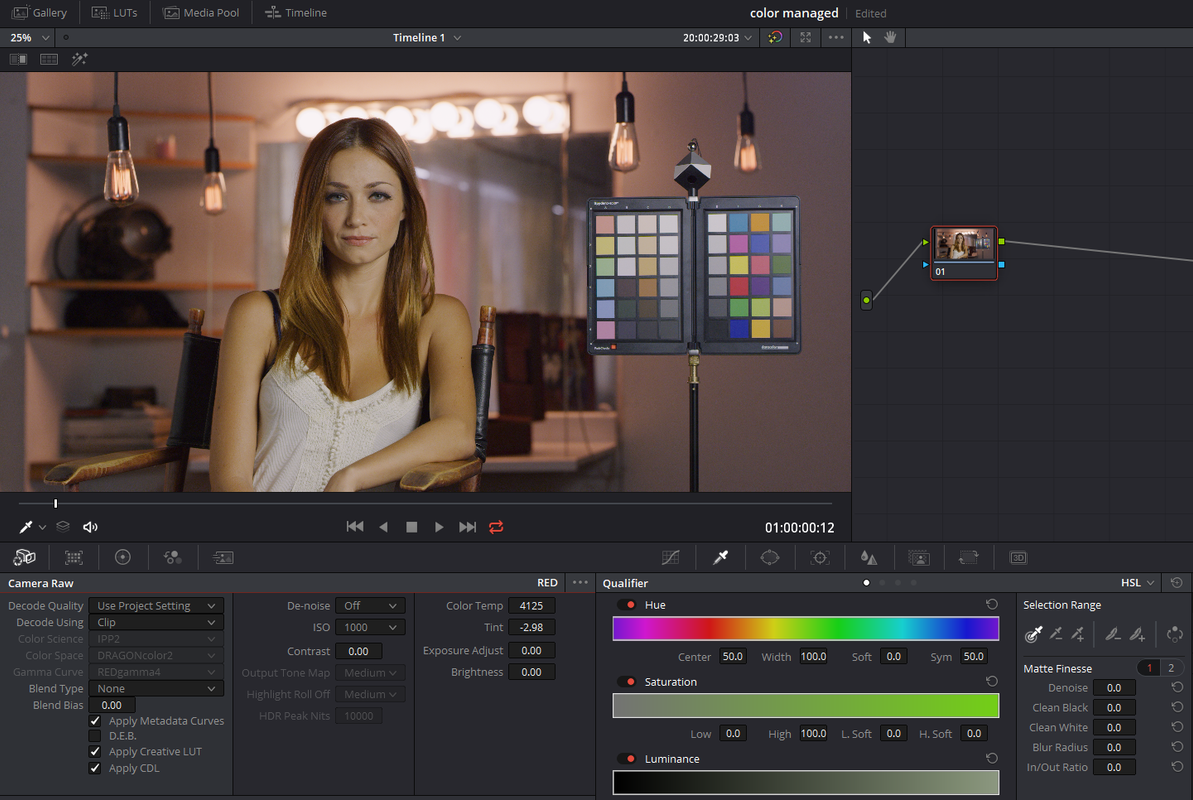Mute the viewer audio speaker icon
The image size is (1193, 800).
coord(90,527)
